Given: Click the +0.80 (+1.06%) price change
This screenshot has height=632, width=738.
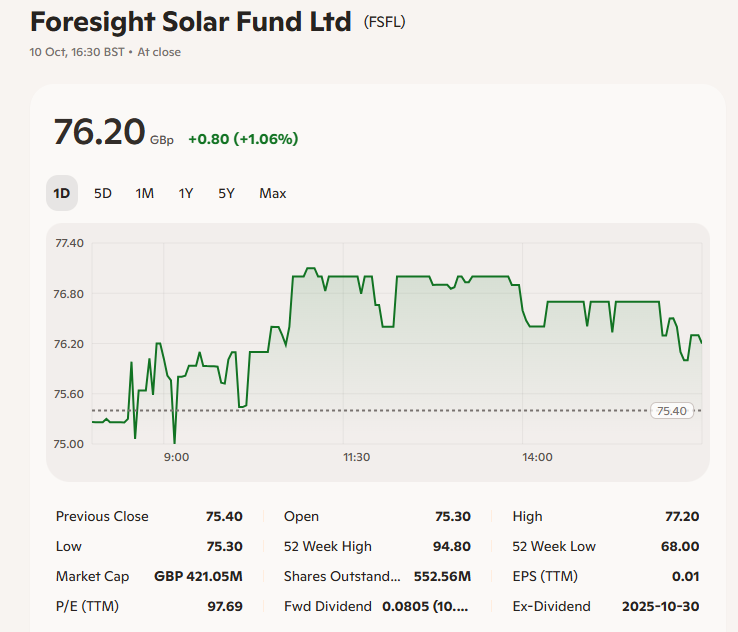Looking at the screenshot, I should coord(243,139).
